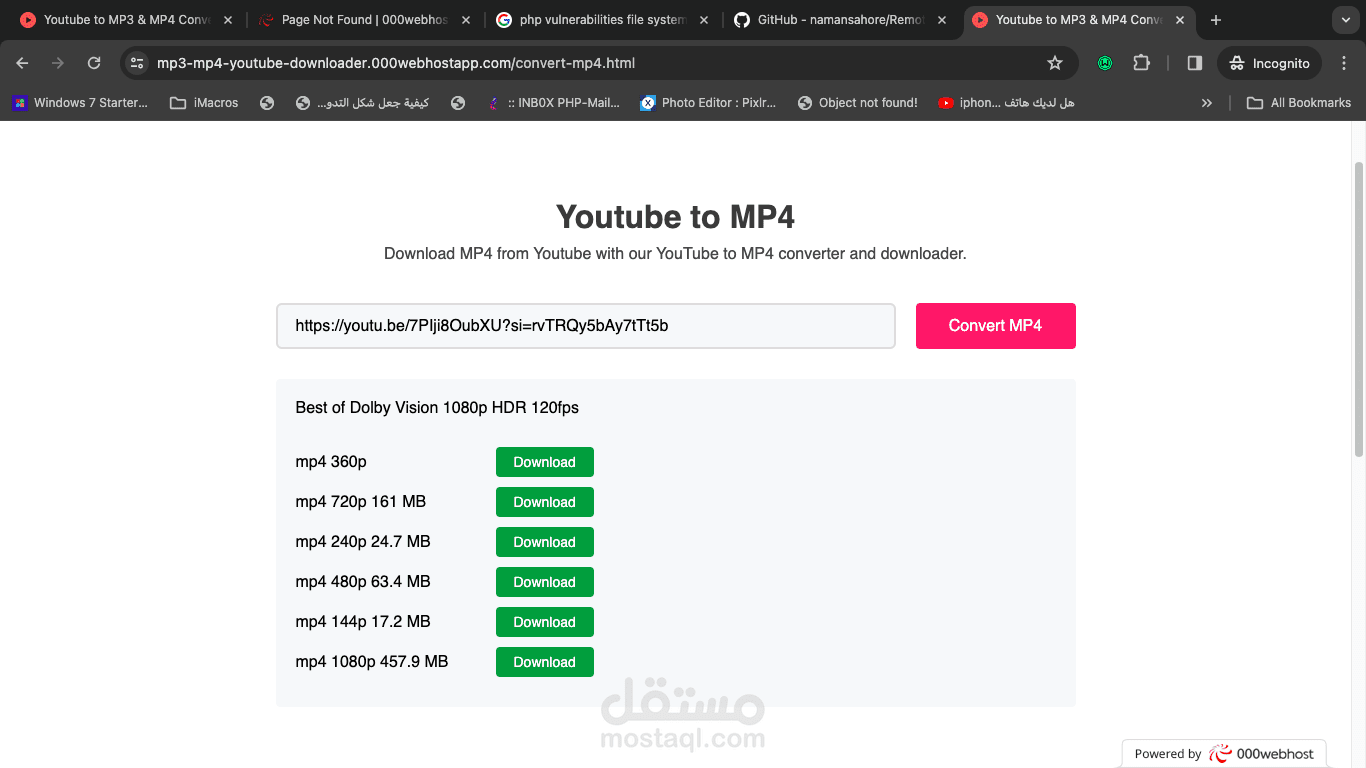This screenshot has width=1366, height=768.
Task: Download the mp4 720p 161 MB version
Action: tap(545, 502)
